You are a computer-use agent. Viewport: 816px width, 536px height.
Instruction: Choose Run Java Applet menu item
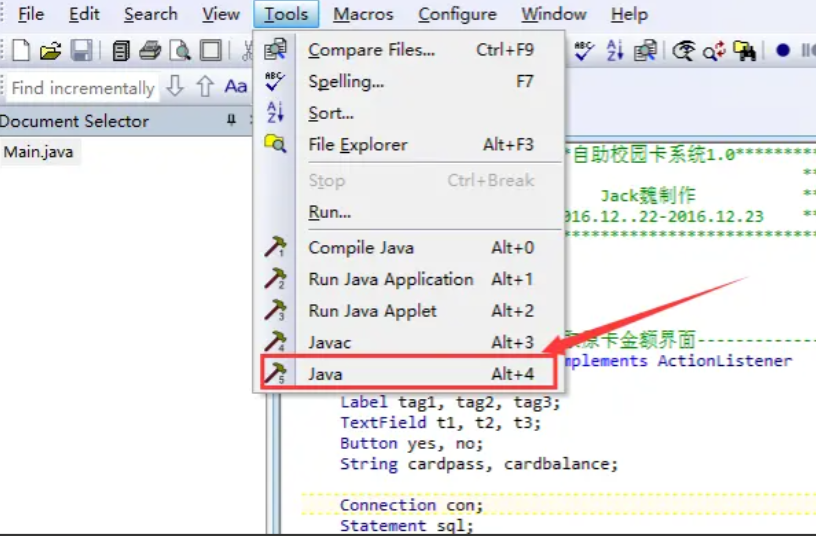coord(408,311)
